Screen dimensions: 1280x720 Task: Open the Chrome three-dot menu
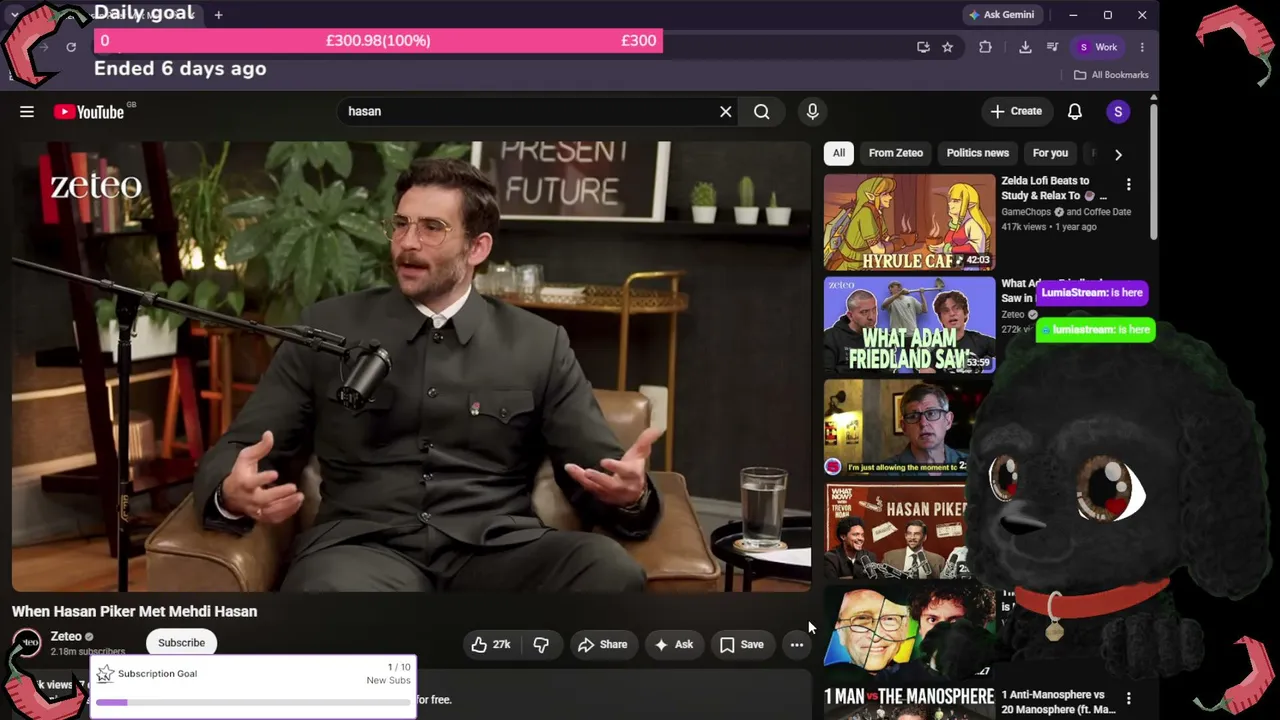click(x=1142, y=47)
